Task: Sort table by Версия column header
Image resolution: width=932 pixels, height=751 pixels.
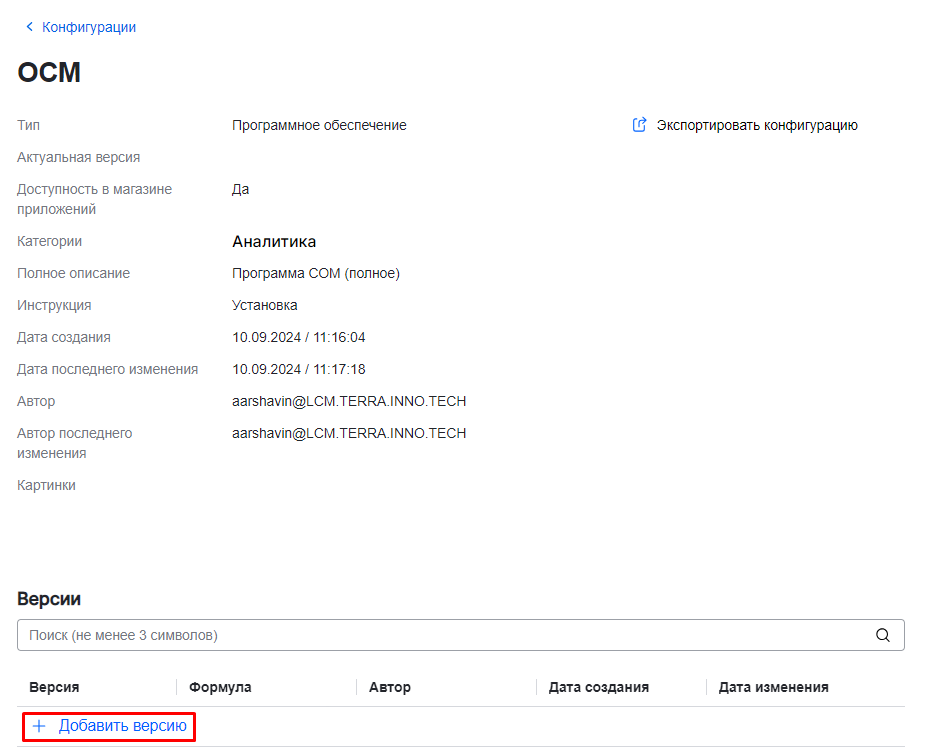Action: pyautogui.click(x=54, y=687)
